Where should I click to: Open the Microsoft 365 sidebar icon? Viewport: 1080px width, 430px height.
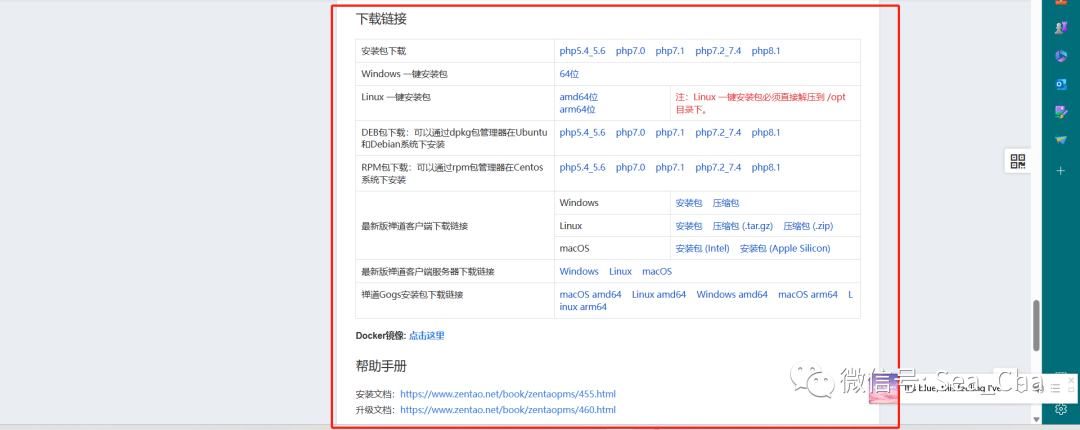1061,56
